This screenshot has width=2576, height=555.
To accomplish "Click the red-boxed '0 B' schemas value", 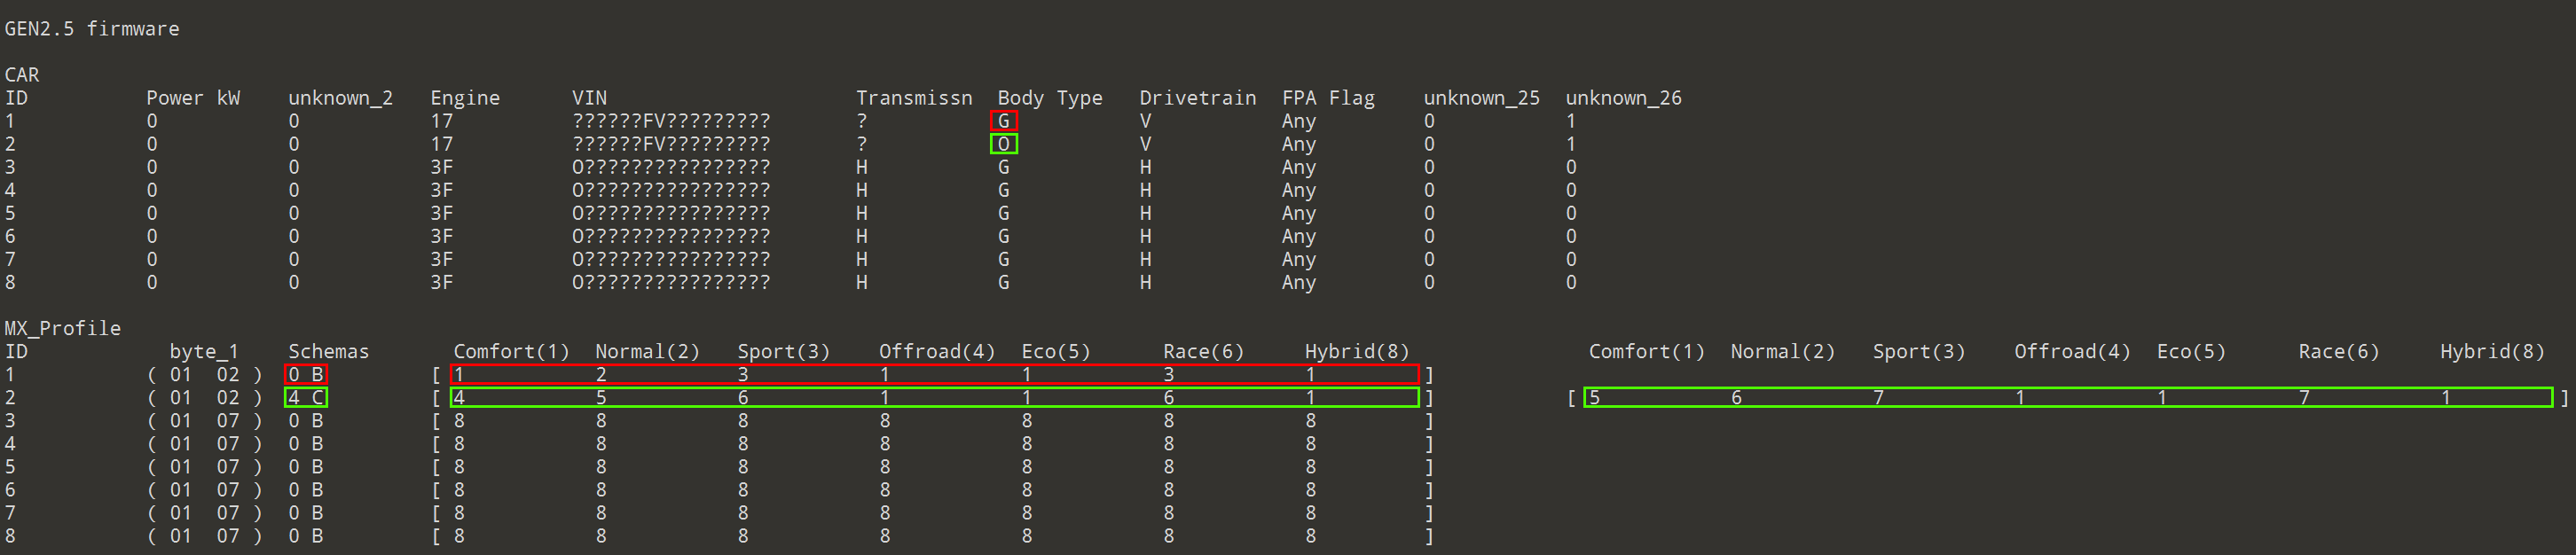I will (305, 375).
